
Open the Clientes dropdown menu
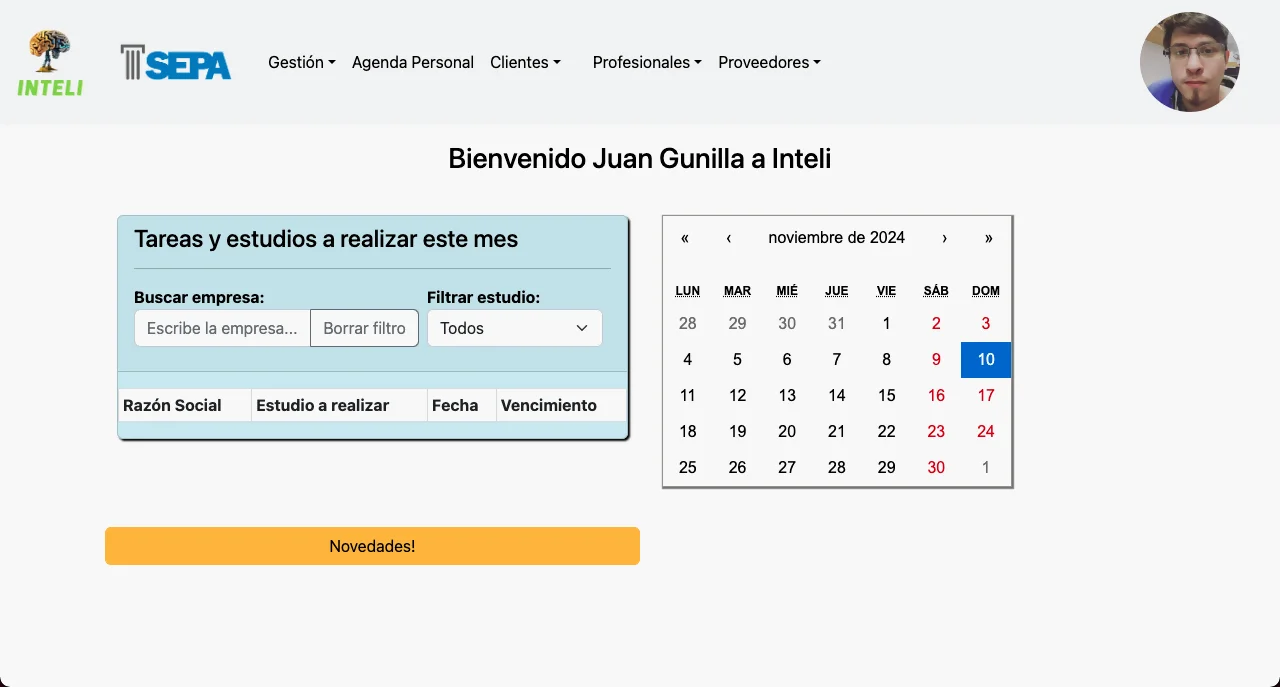point(525,62)
